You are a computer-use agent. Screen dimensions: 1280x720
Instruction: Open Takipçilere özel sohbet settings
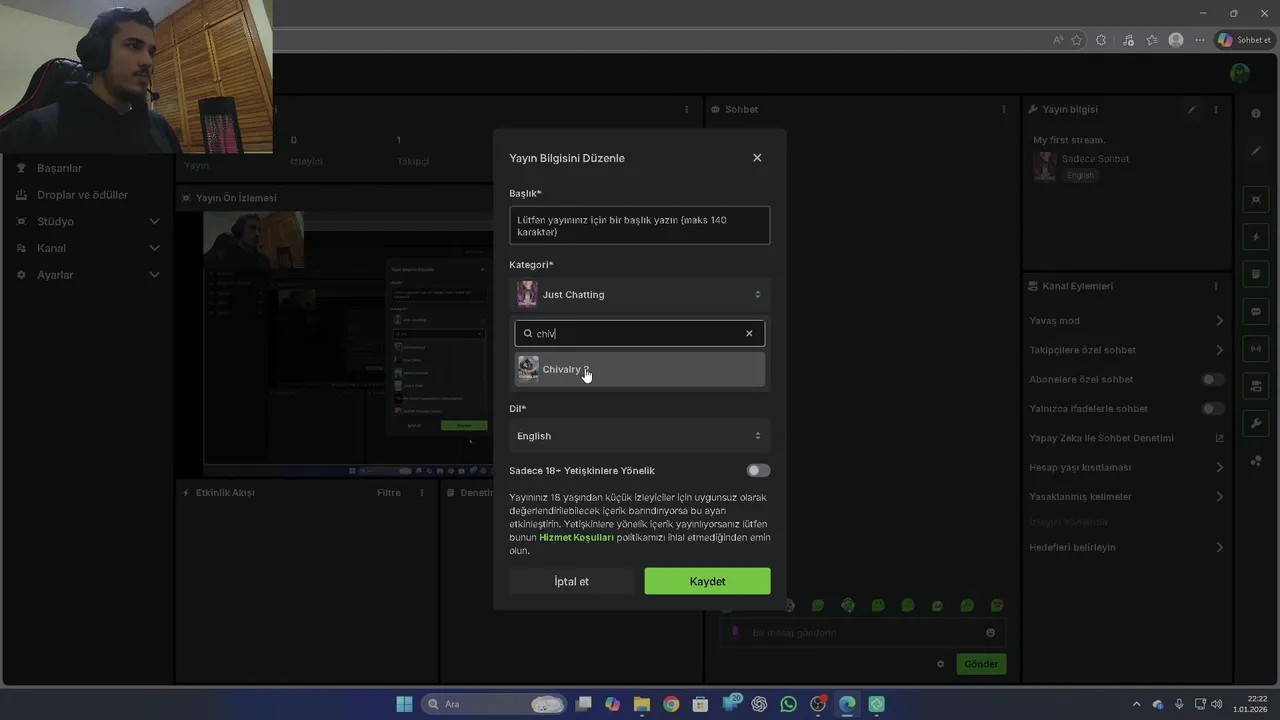pyautogui.click(x=1126, y=350)
